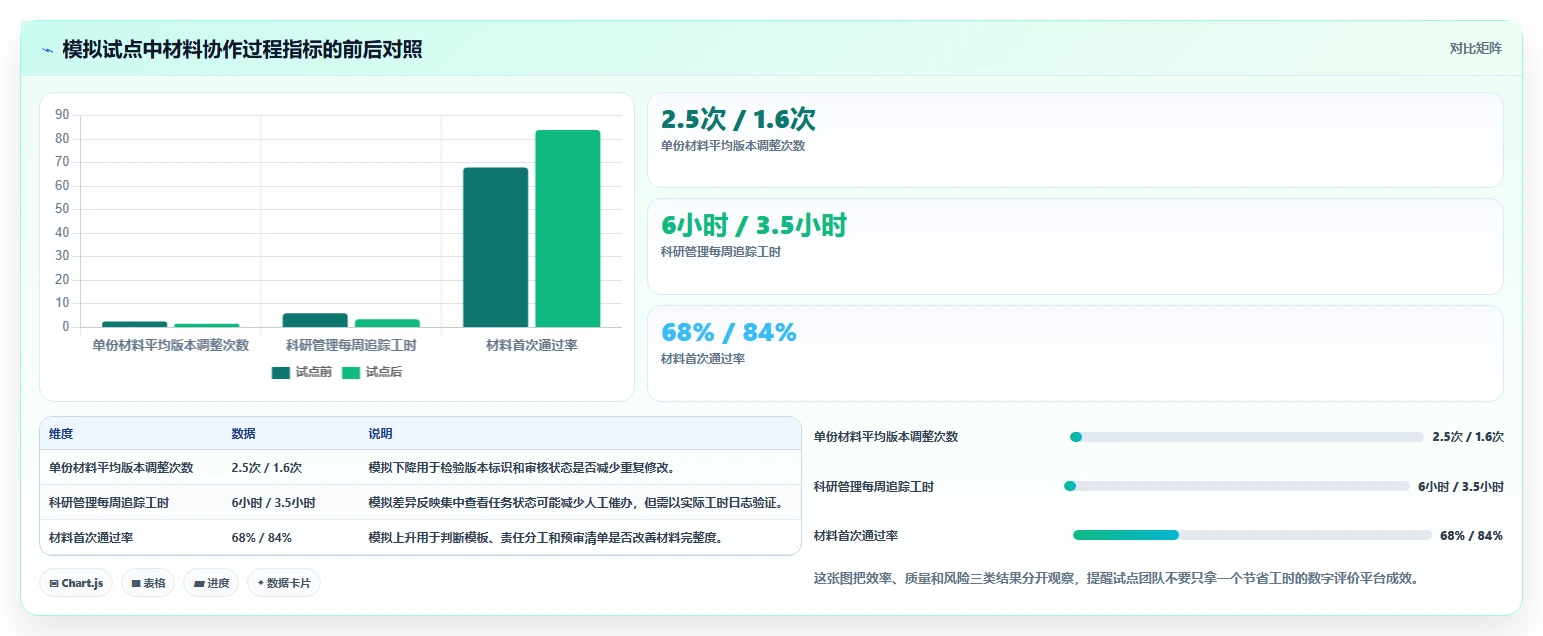Click the 说明 column header
The image size is (1543, 636).
pos(380,434)
